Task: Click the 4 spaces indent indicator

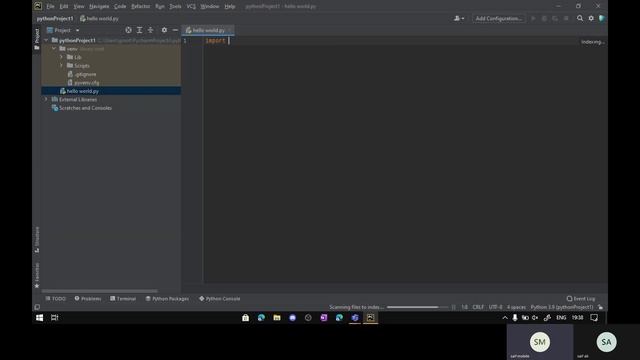Action: (x=516, y=307)
